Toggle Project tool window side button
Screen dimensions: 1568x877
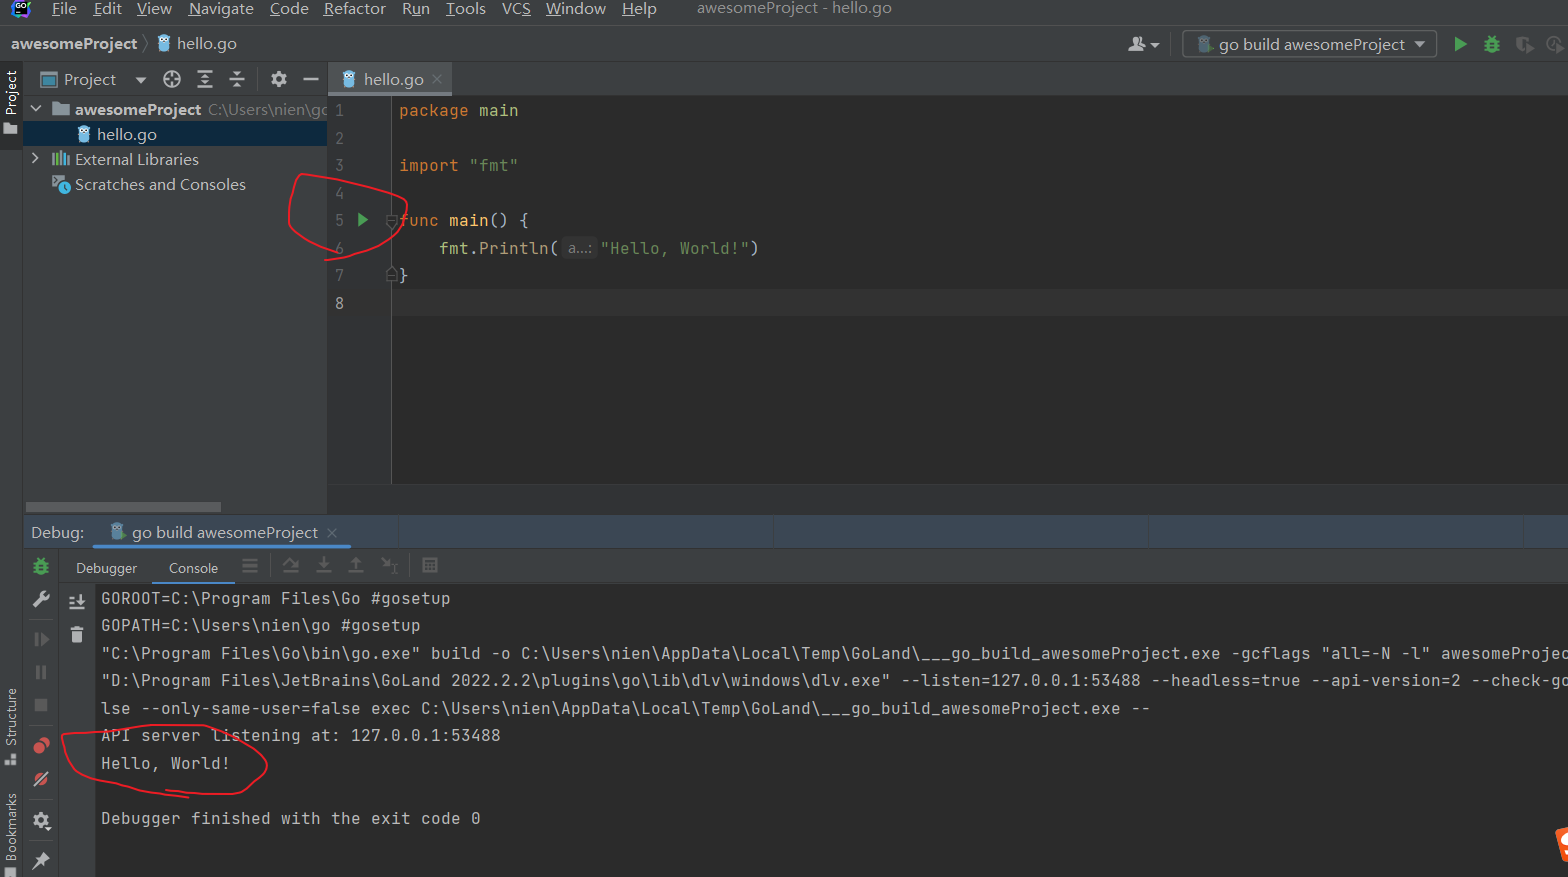point(11,104)
